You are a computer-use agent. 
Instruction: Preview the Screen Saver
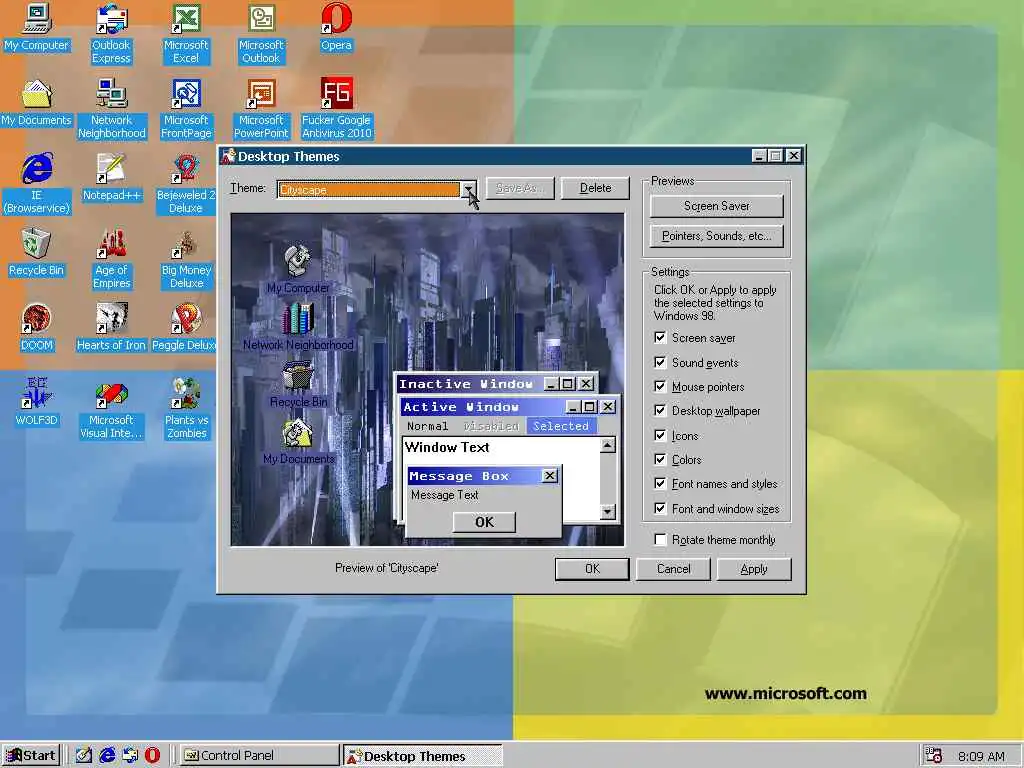(716, 206)
